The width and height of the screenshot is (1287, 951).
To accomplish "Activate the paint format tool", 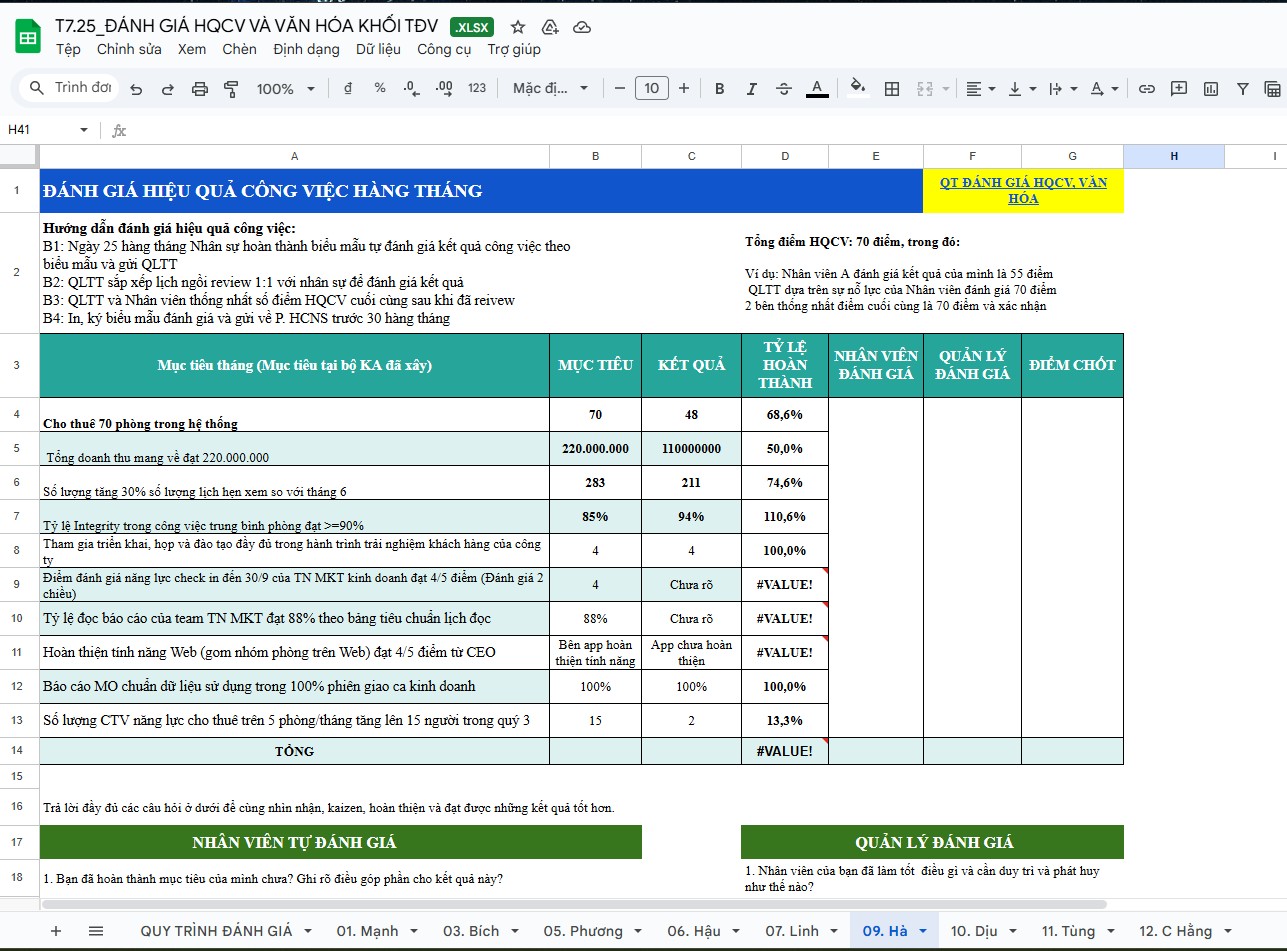I will click(232, 89).
